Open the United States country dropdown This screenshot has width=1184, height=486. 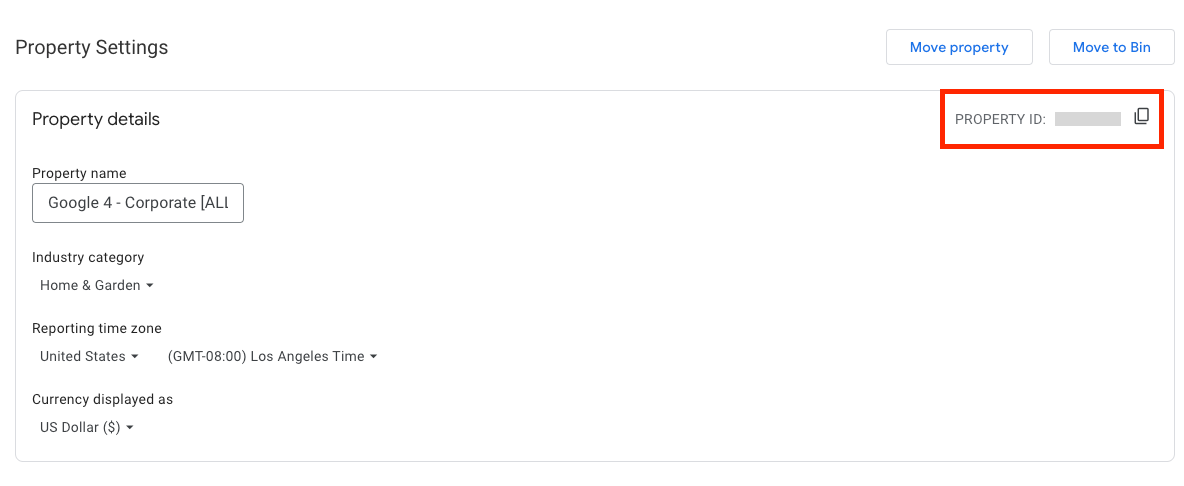(89, 356)
